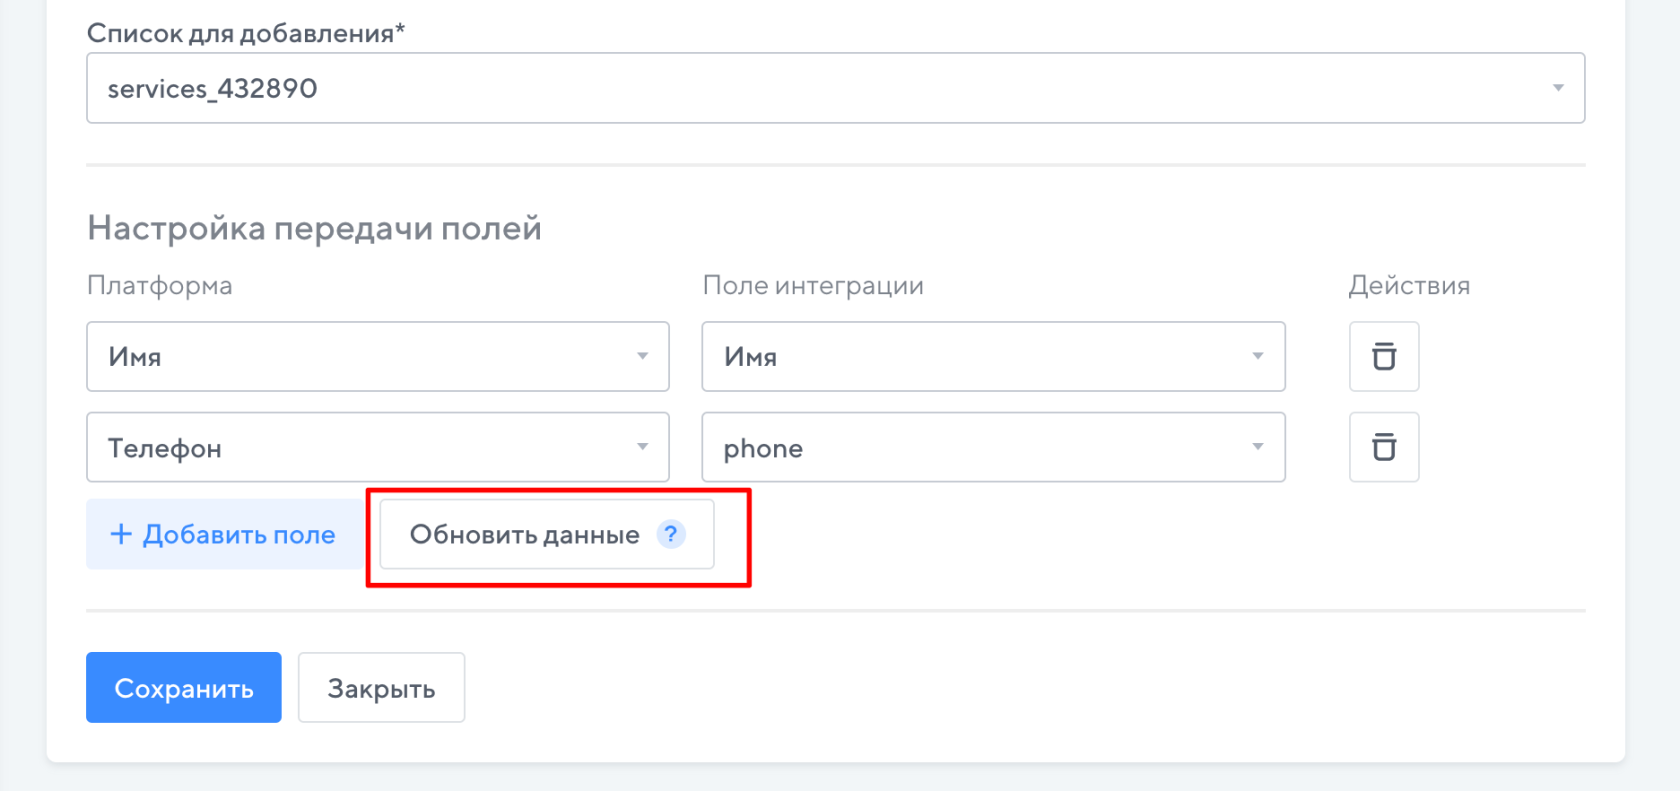This screenshot has height=791, width=1680.
Task: Click the arrow in the phone dropdown
Action: pos(1257,447)
